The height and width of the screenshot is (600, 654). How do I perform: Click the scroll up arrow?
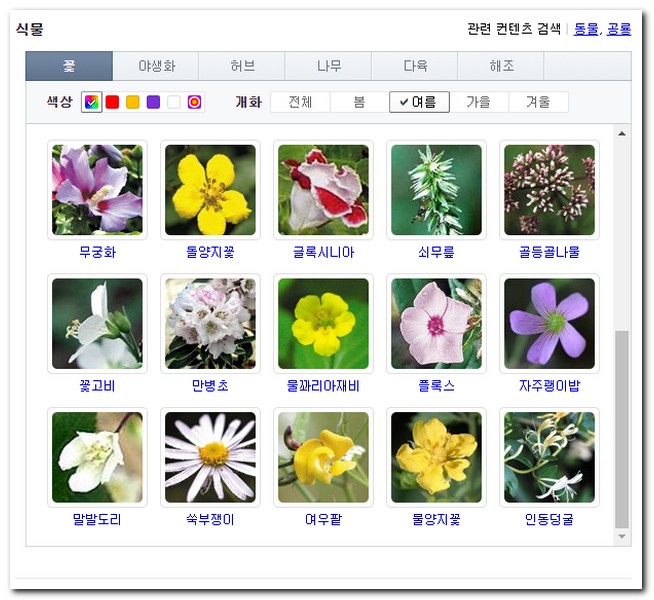(622, 134)
